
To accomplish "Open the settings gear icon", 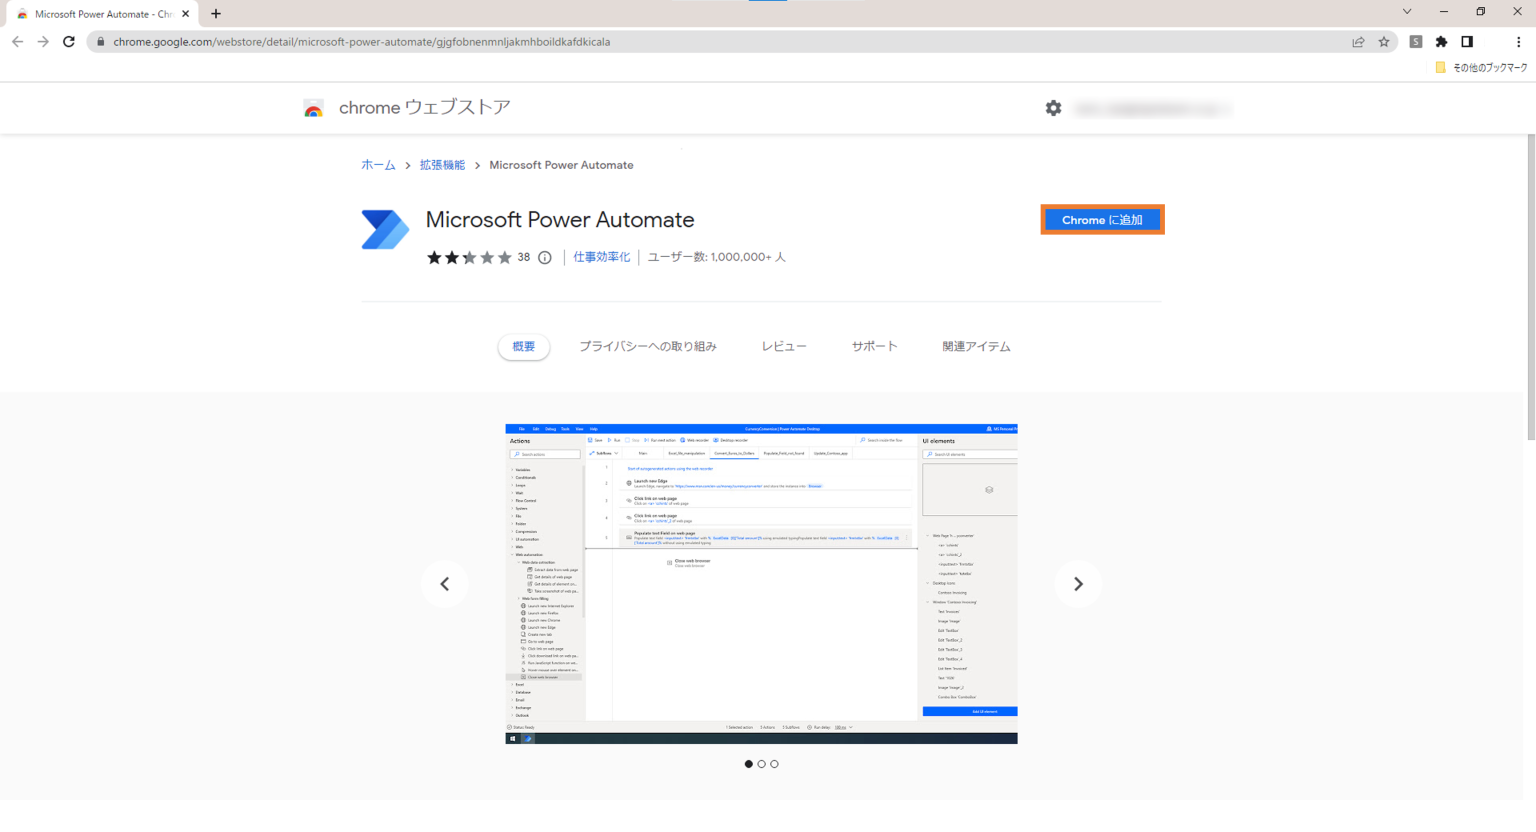I will 1053,108.
